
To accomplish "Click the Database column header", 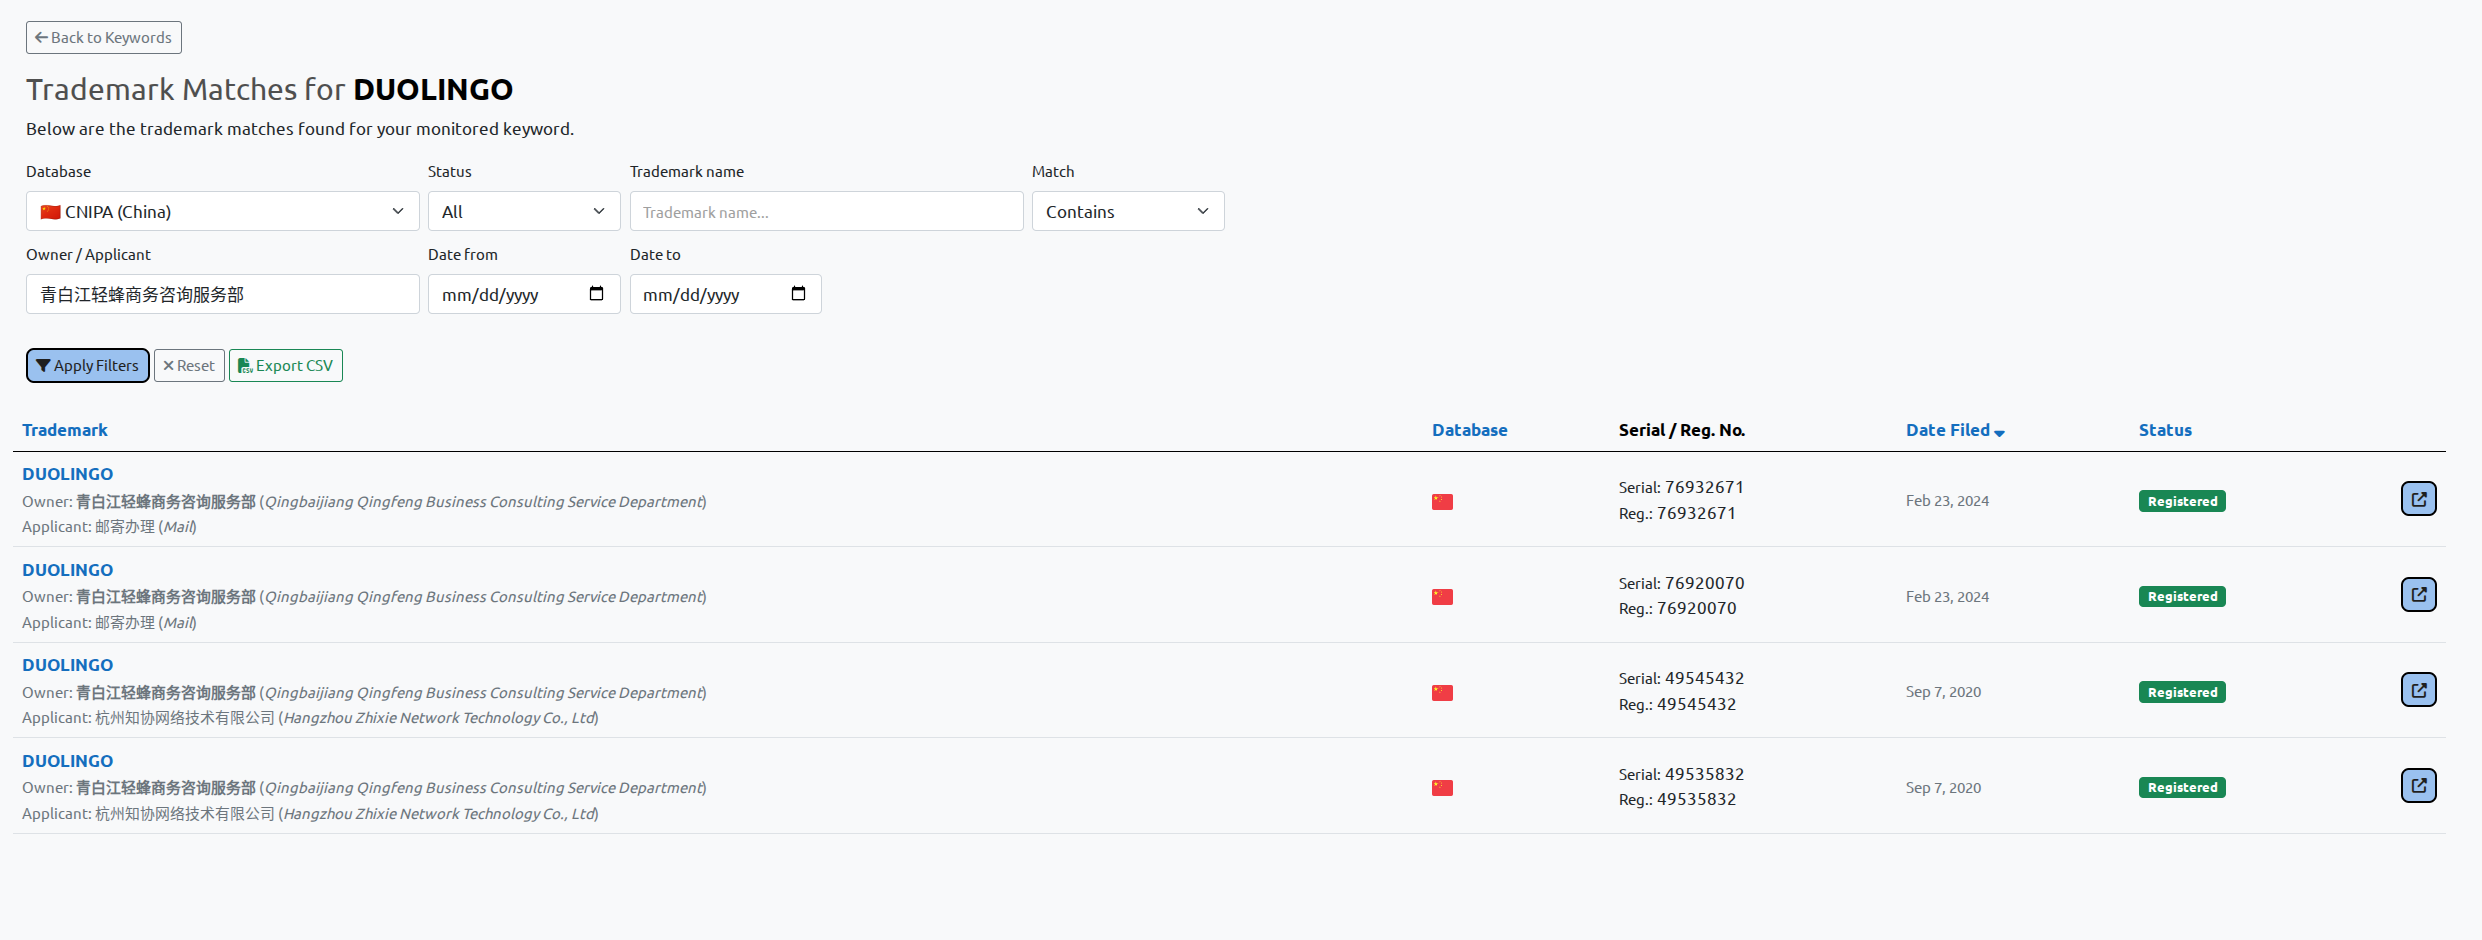I will click(1469, 429).
